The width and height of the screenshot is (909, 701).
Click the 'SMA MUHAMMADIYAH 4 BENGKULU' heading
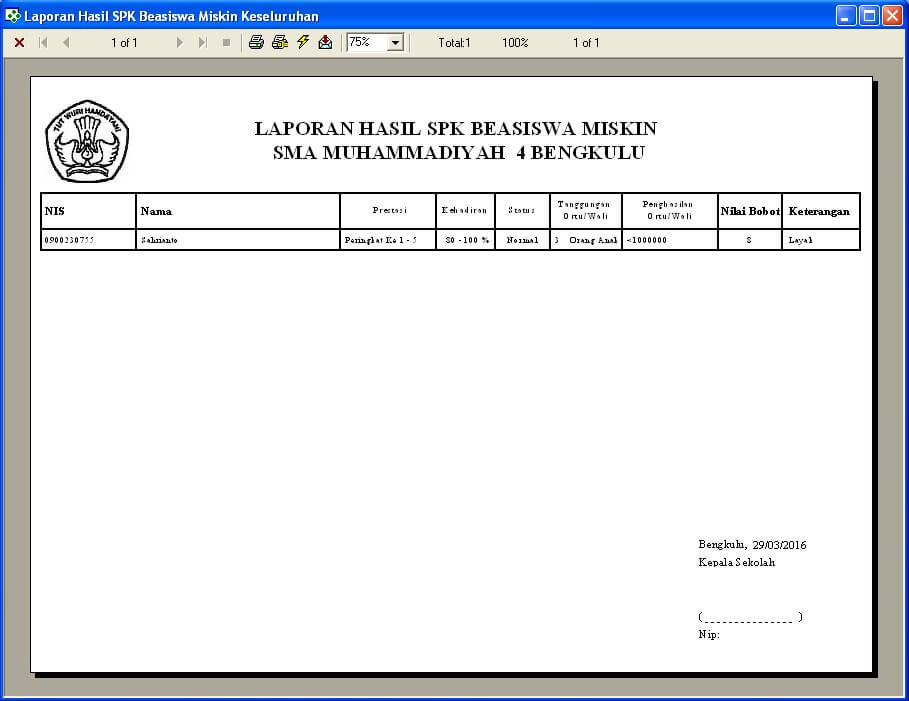(459, 152)
